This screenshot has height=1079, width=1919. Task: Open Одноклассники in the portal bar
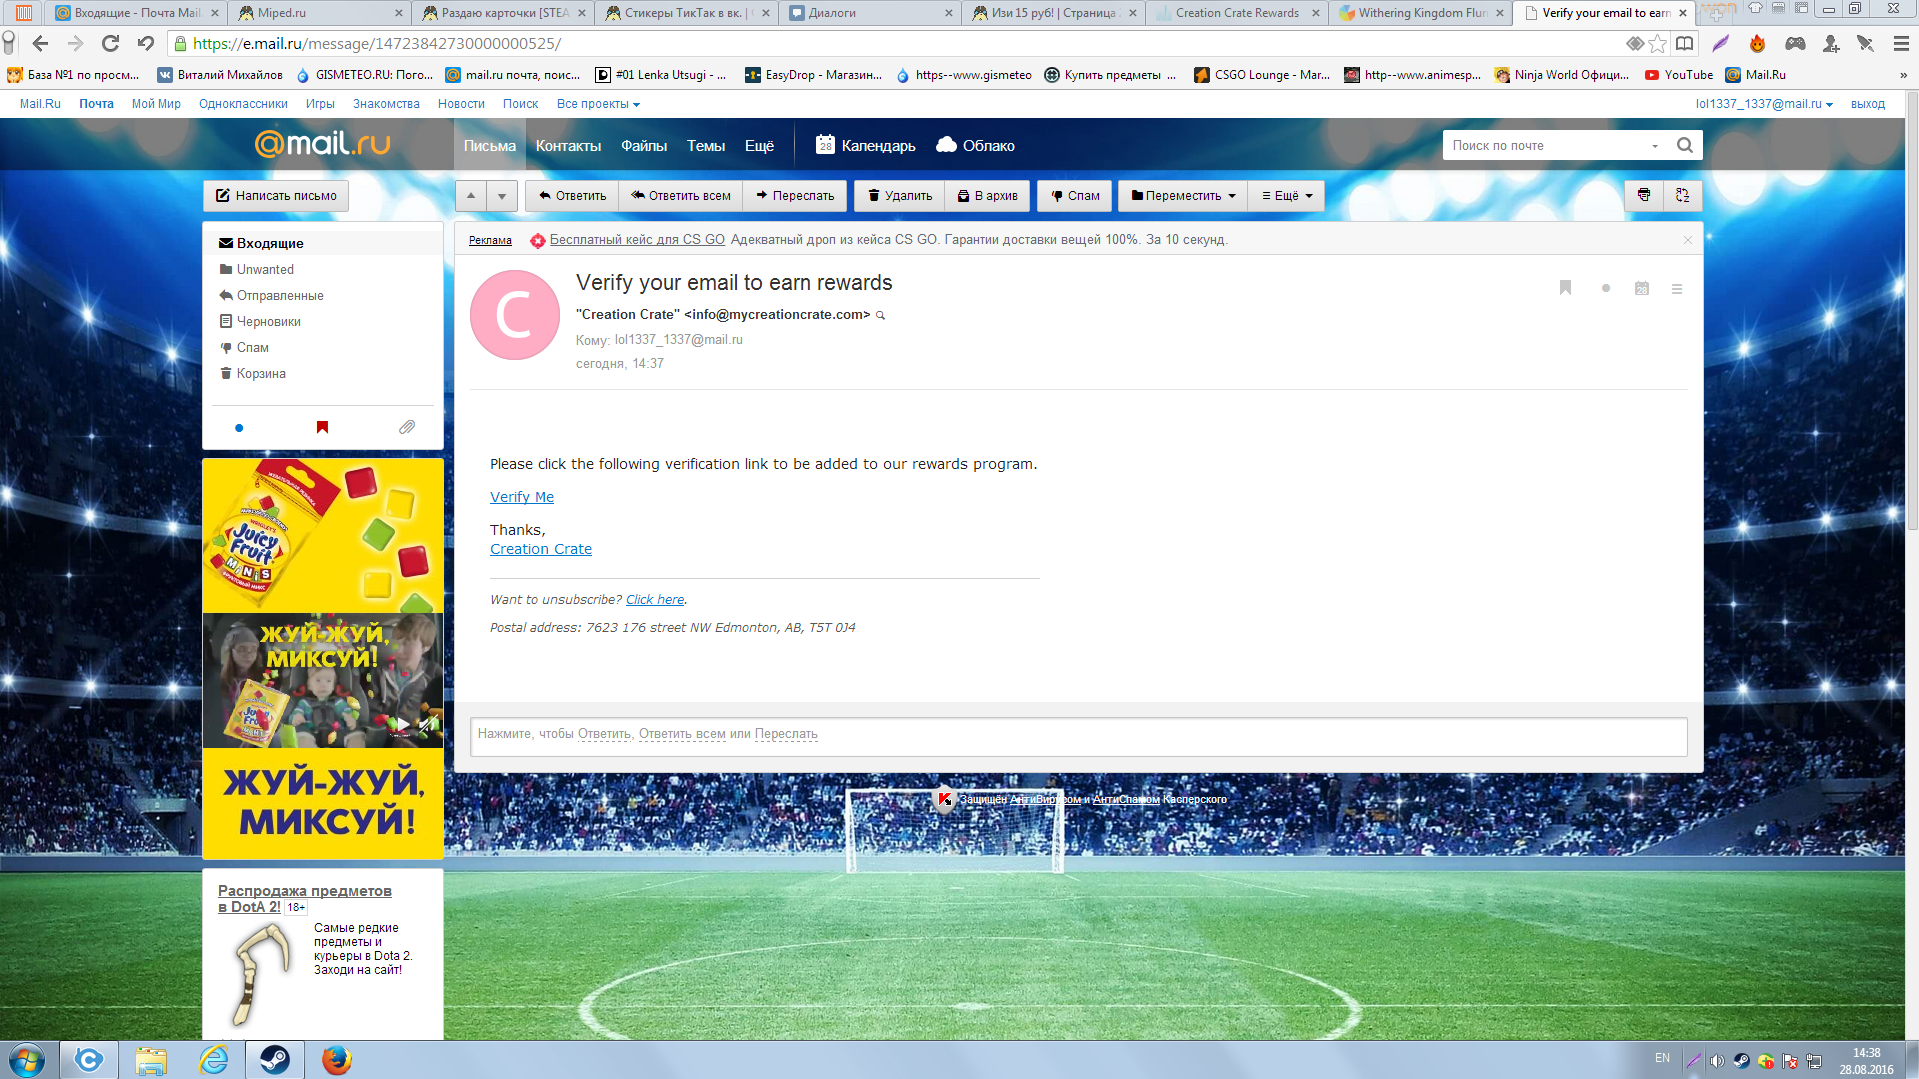click(243, 104)
